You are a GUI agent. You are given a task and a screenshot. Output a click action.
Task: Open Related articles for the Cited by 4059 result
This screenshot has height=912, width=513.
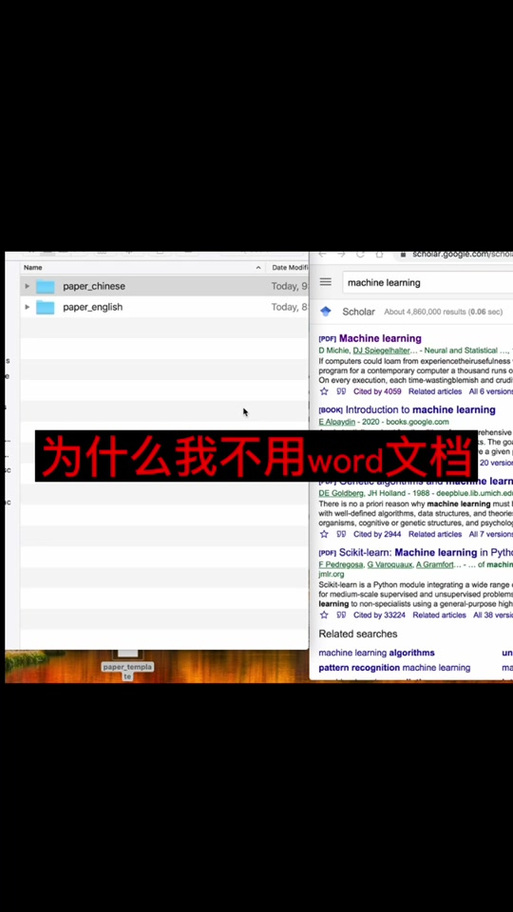[435, 391]
